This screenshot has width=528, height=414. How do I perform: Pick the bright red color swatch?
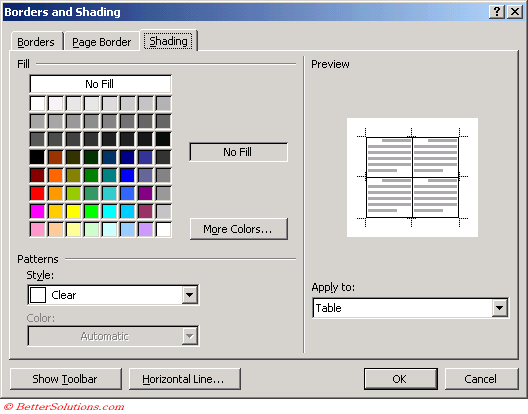coord(37,193)
